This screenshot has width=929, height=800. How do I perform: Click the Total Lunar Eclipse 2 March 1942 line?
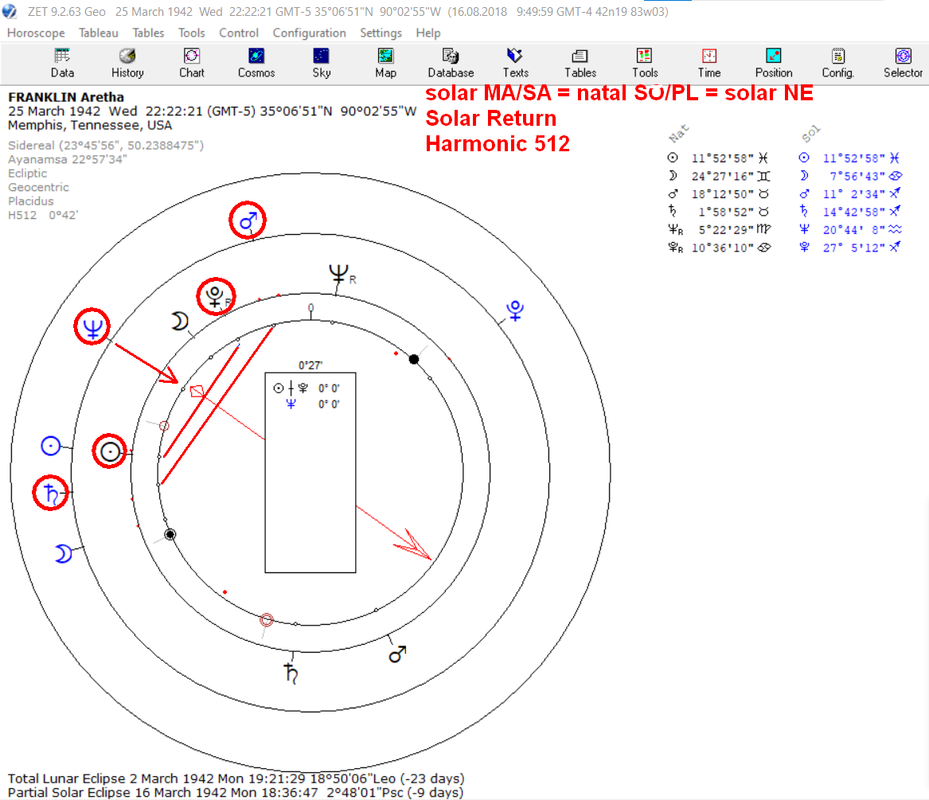[x=236, y=779]
